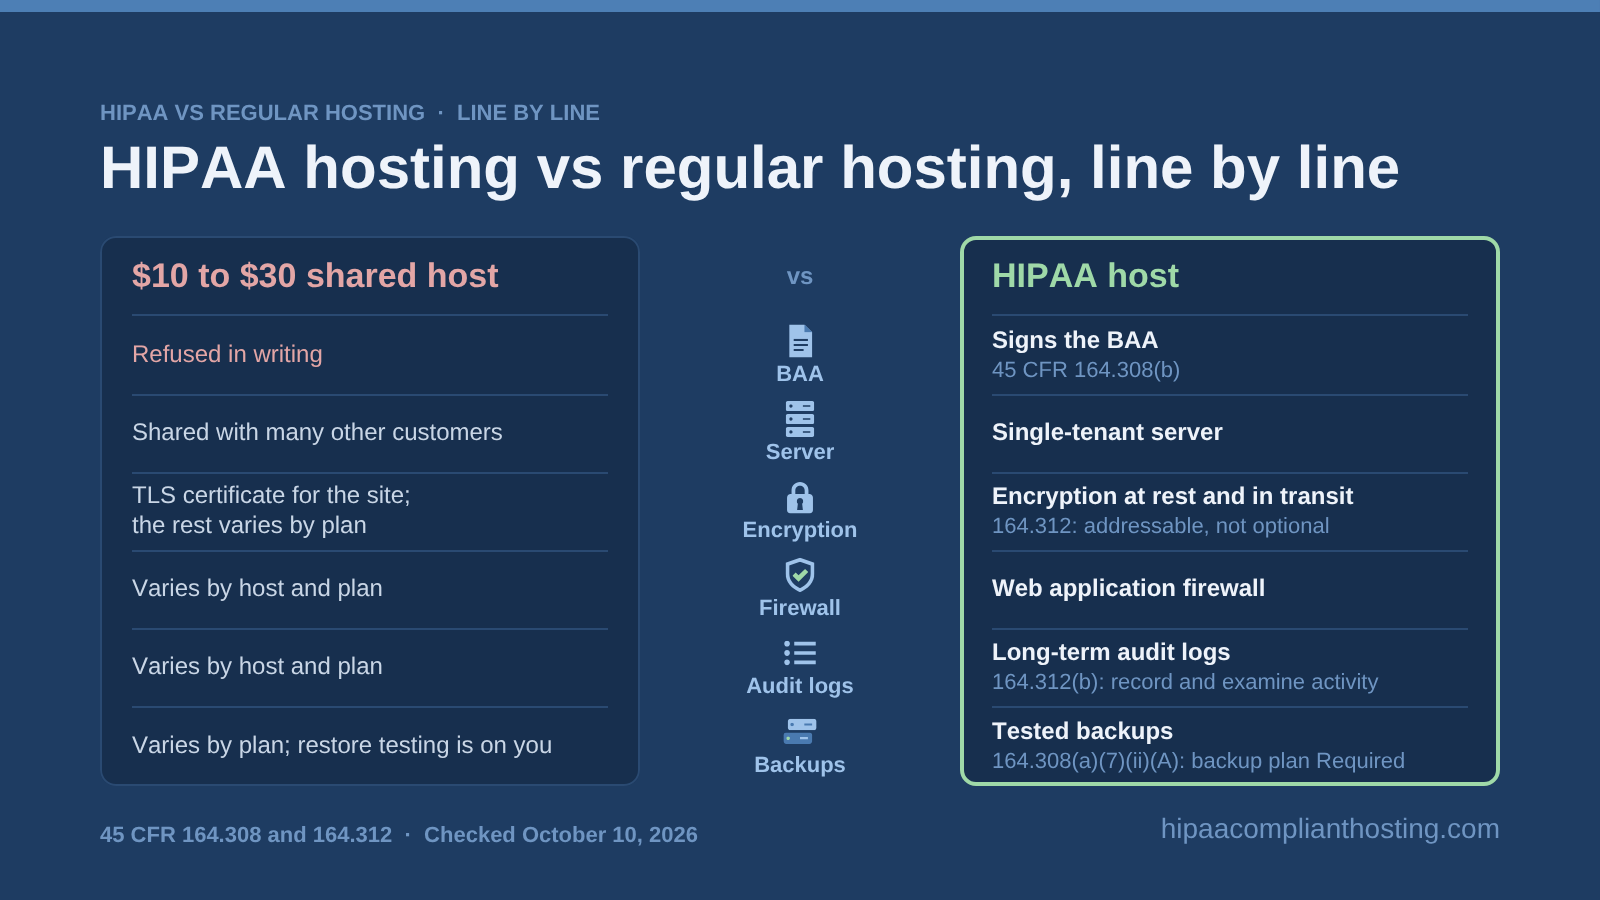Click '164.312(b): record and examine activity'

click(1185, 682)
